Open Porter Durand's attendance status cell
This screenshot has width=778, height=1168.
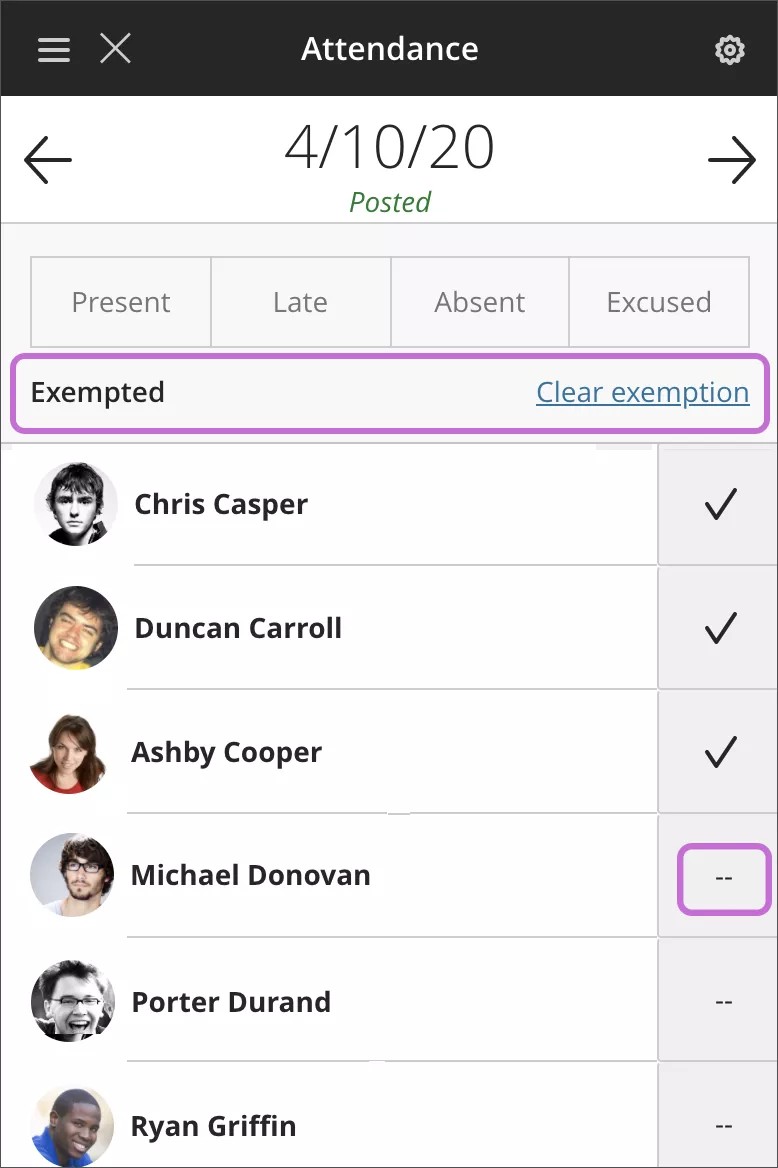point(724,1001)
